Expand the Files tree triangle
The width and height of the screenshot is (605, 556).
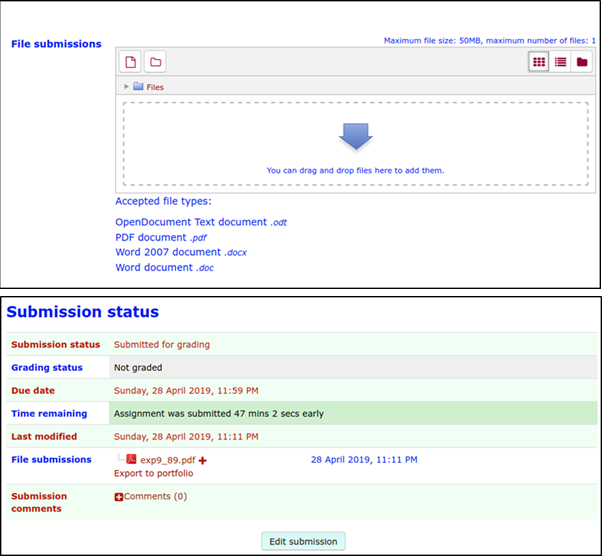(126, 87)
